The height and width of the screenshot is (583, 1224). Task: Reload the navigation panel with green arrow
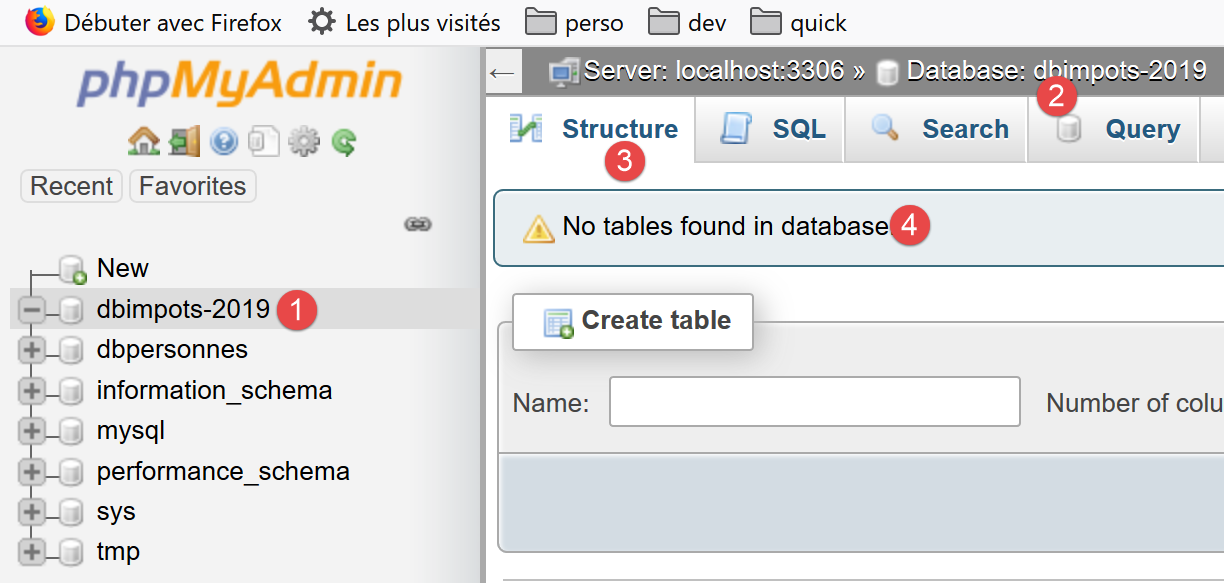pyautogui.click(x=344, y=143)
